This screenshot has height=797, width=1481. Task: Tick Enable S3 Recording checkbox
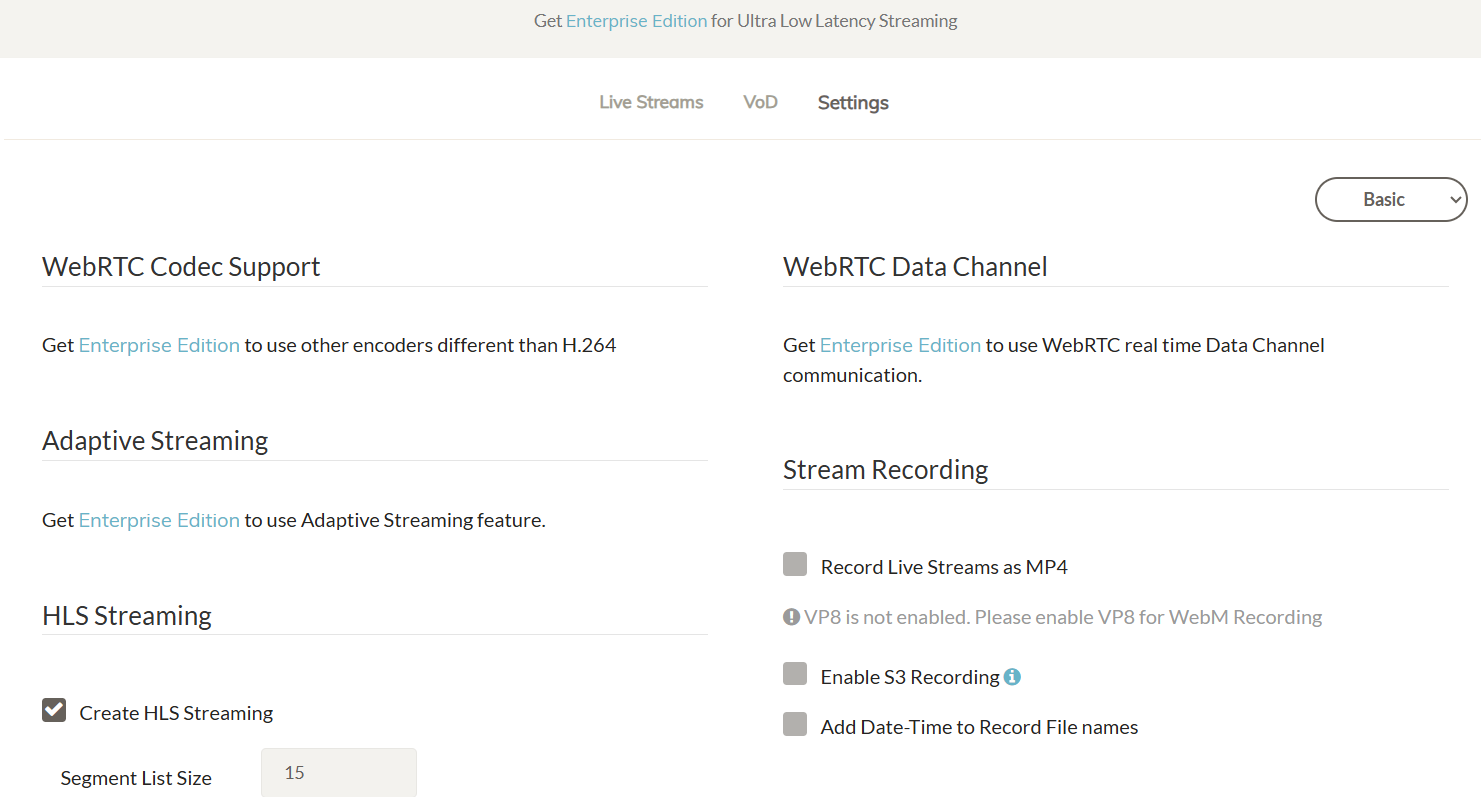click(795, 674)
